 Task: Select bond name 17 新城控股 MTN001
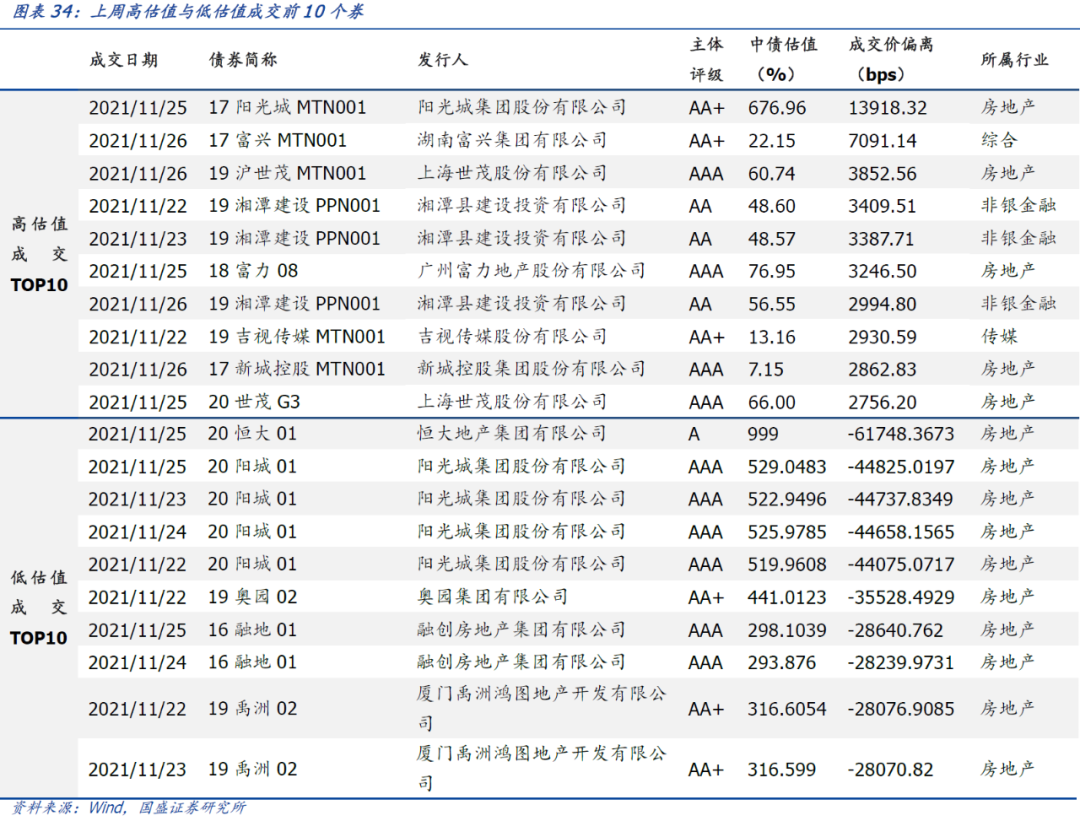coord(297,369)
